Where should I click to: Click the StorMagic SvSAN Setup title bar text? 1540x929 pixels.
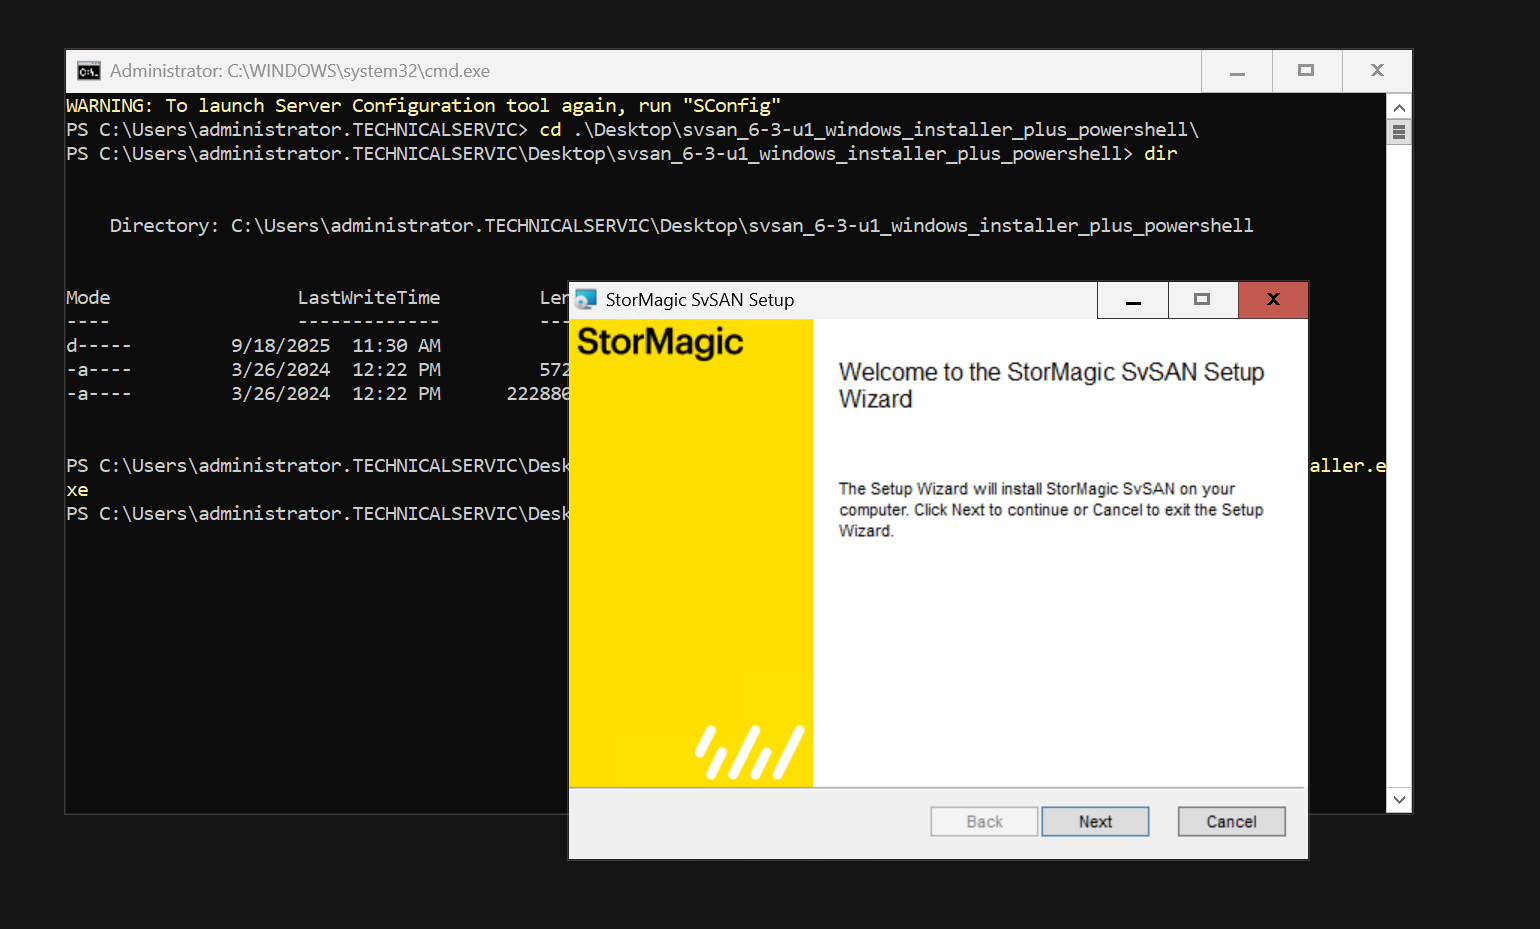(x=700, y=300)
